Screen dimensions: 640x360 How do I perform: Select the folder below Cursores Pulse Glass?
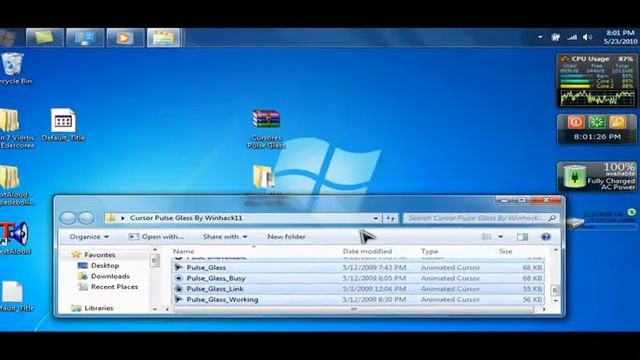(x=263, y=177)
